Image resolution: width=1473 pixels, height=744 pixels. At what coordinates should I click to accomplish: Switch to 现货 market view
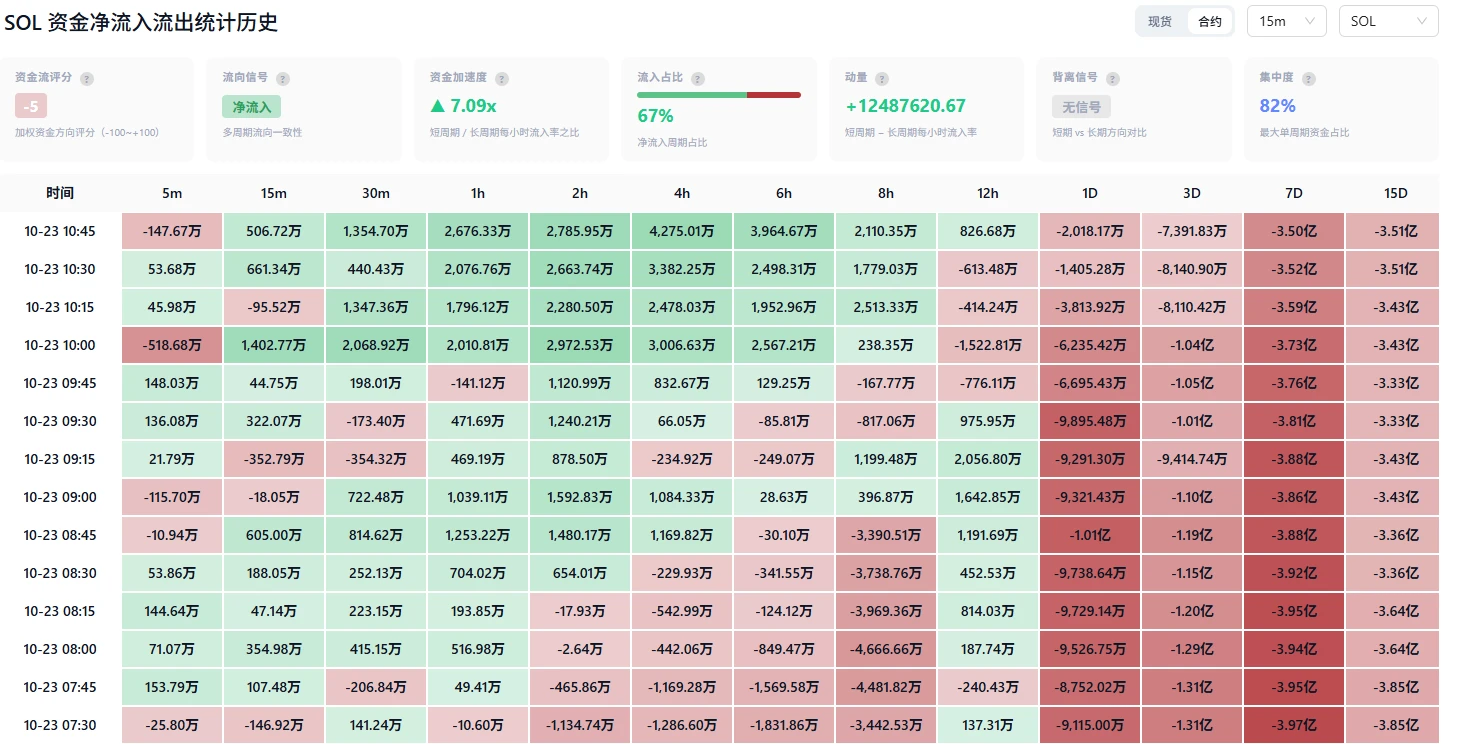point(1160,21)
